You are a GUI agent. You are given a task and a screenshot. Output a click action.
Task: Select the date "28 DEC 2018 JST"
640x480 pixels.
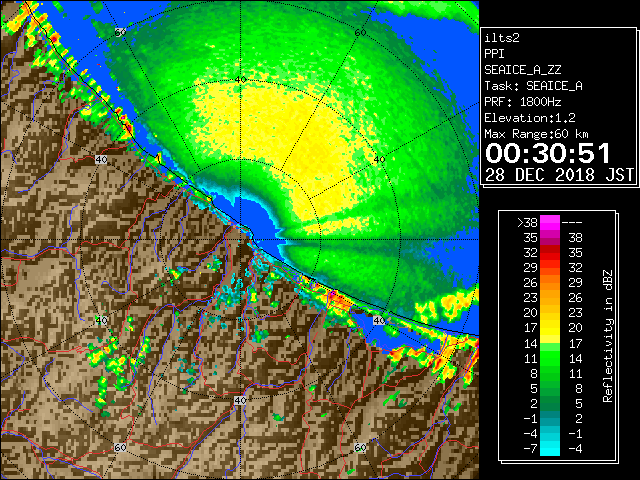[x=560, y=175]
